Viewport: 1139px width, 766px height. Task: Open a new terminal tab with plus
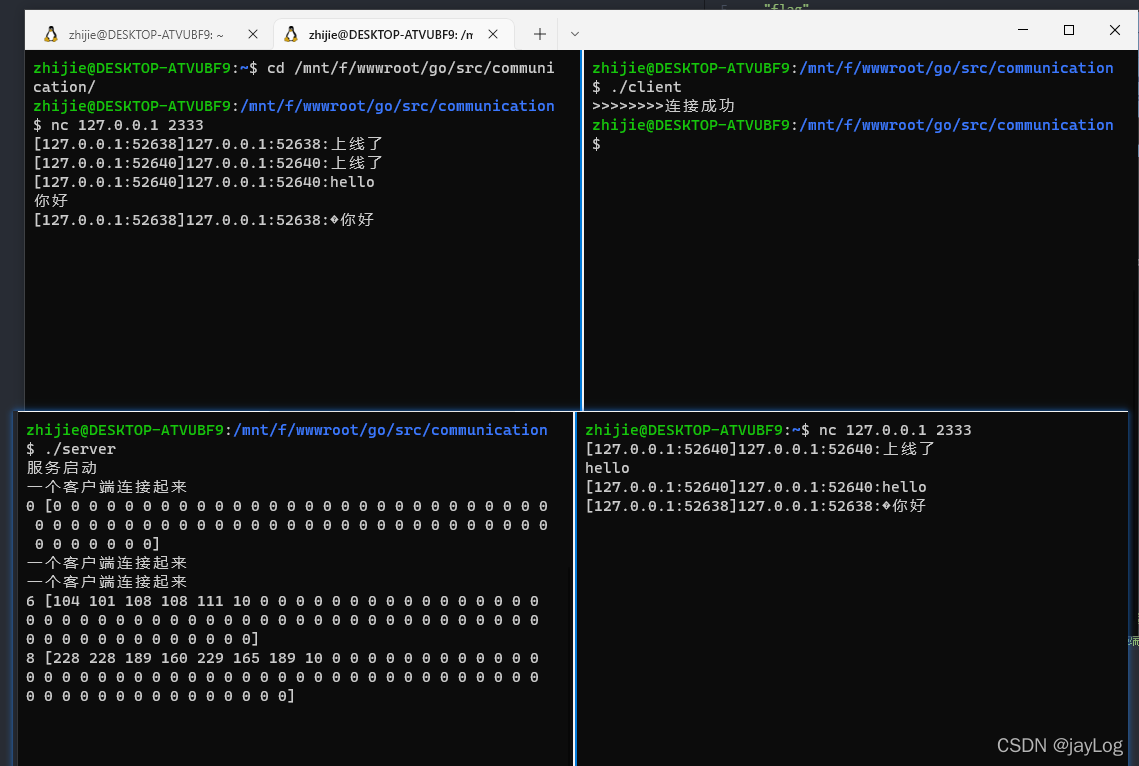pyautogui.click(x=540, y=34)
